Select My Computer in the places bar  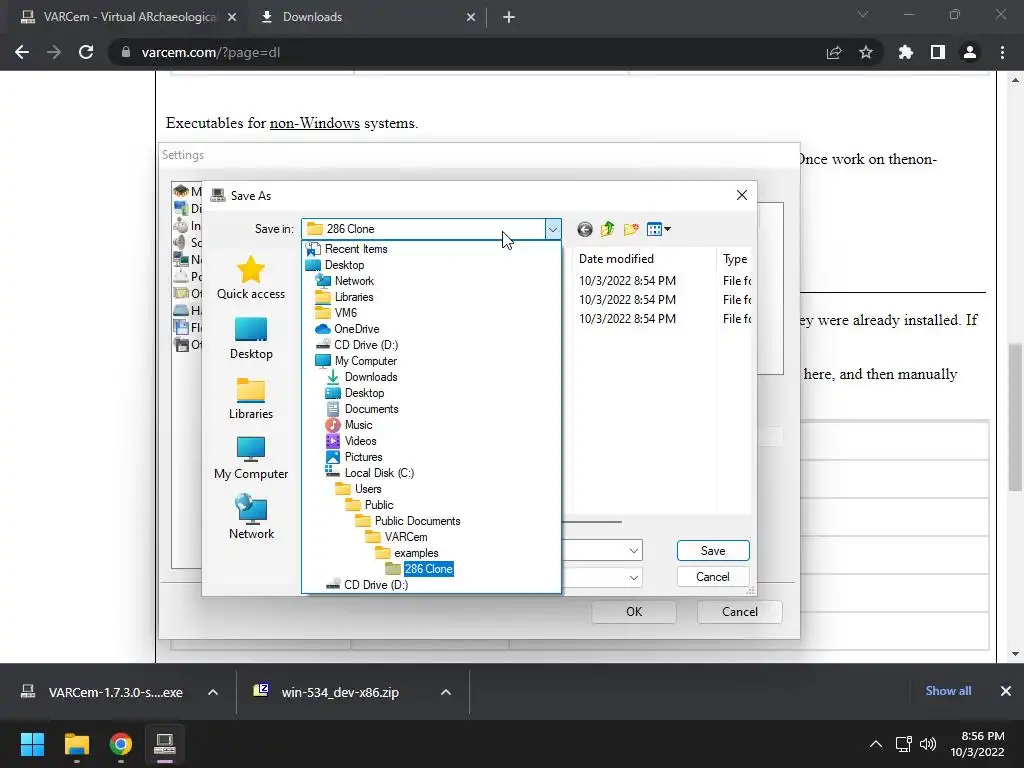click(251, 458)
